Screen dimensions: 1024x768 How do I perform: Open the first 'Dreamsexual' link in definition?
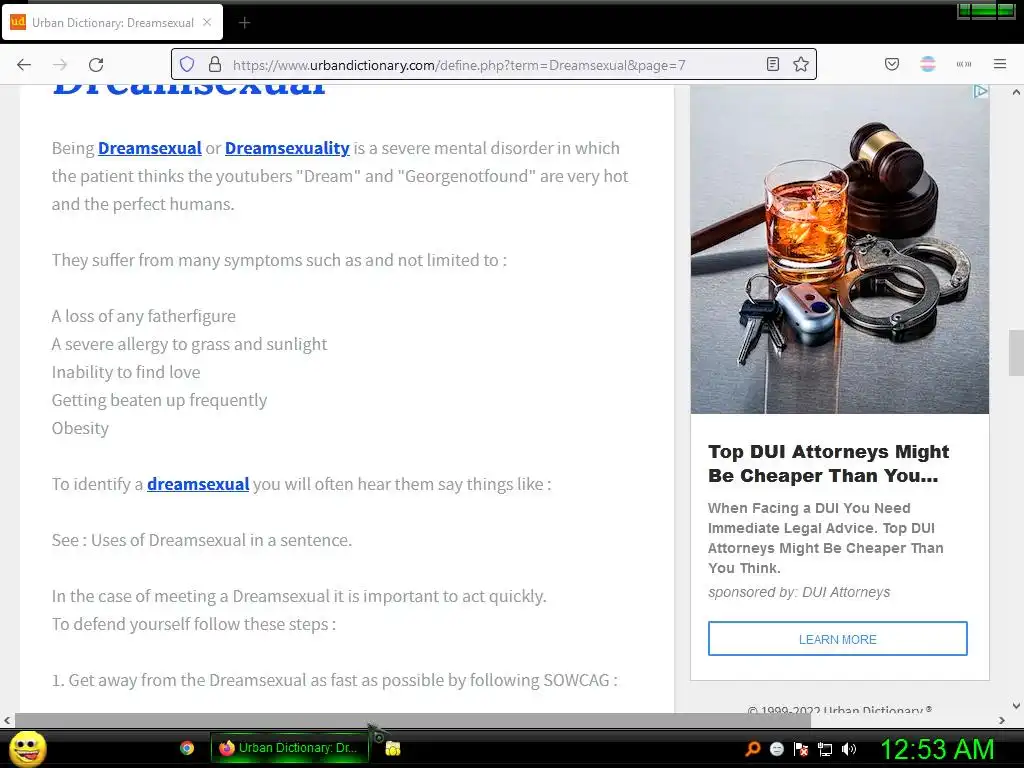[150, 148]
